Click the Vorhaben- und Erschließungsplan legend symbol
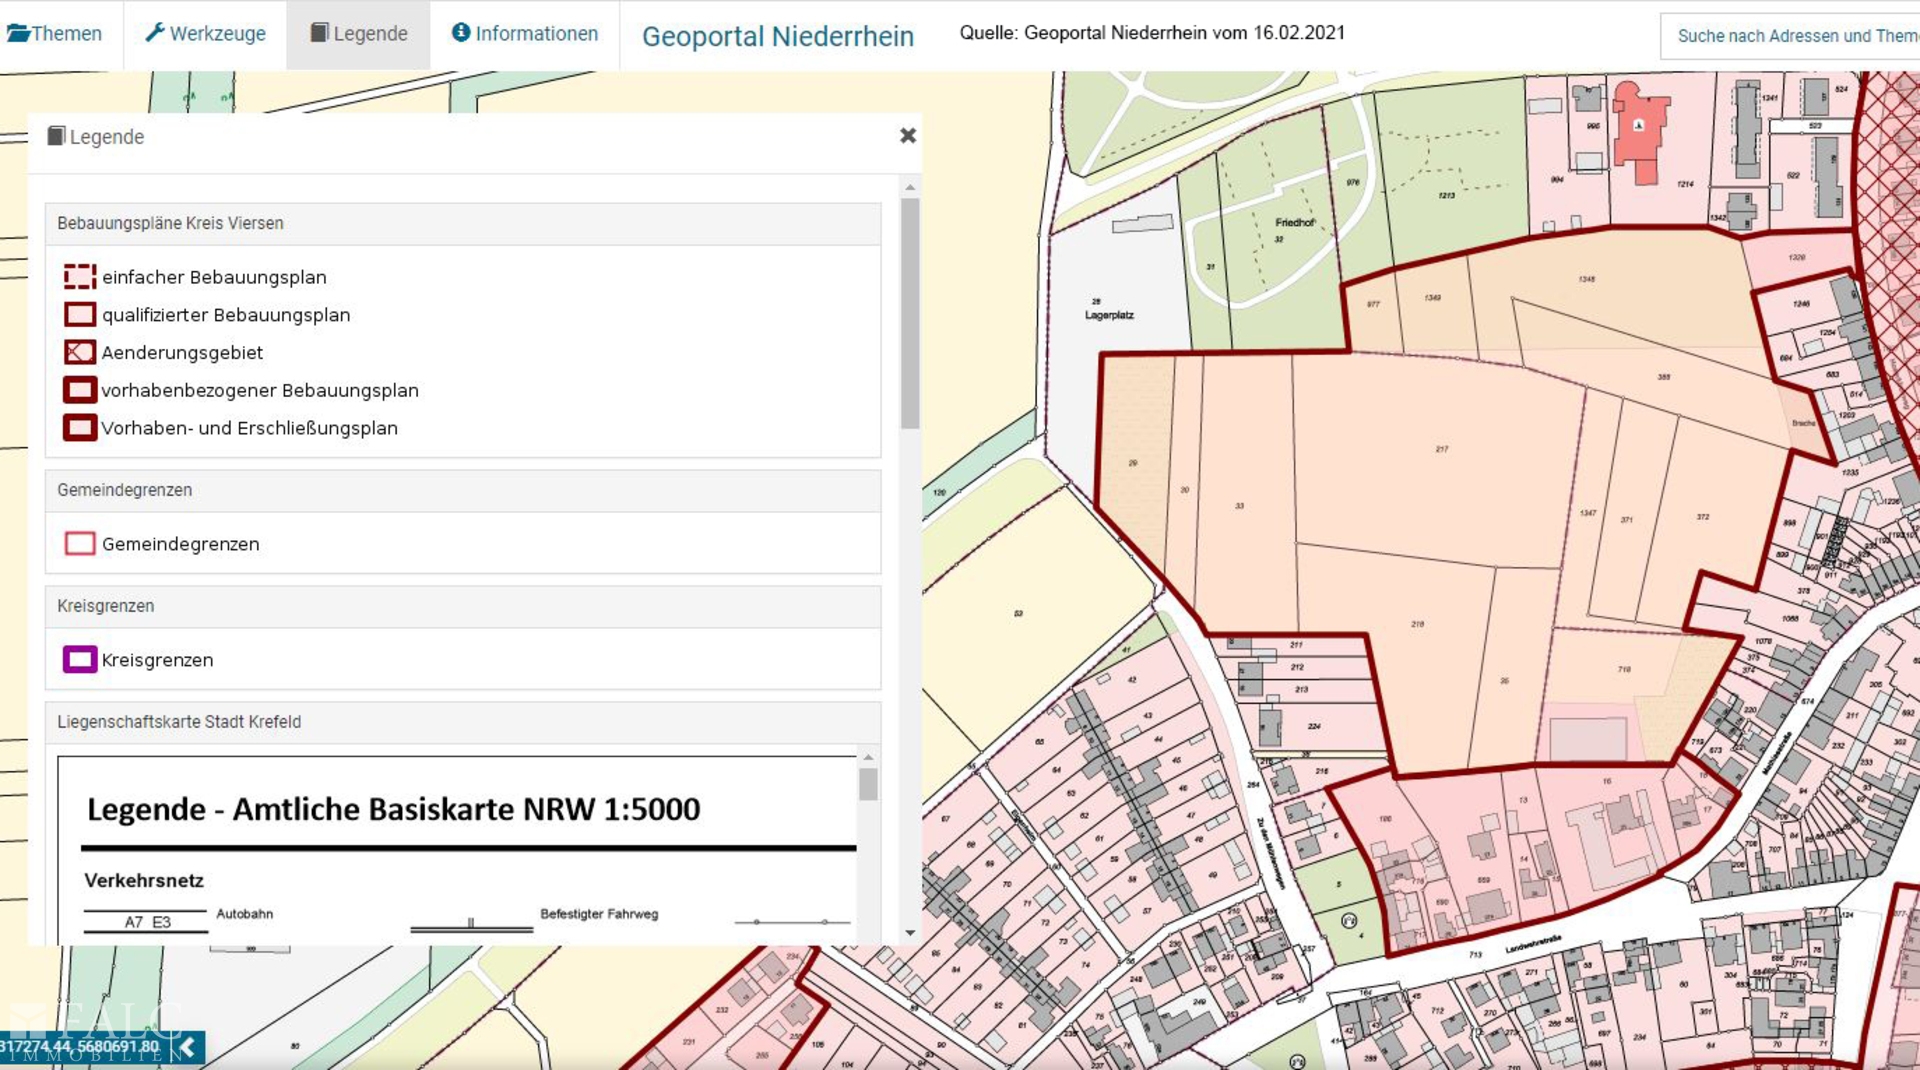 pos(80,428)
